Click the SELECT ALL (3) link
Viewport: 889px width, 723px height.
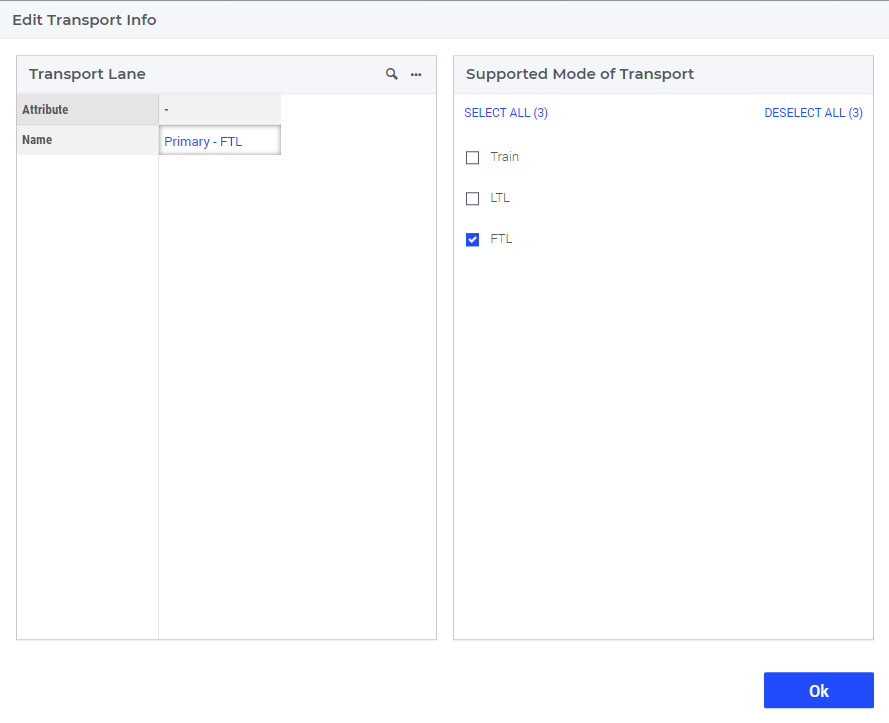click(x=506, y=113)
